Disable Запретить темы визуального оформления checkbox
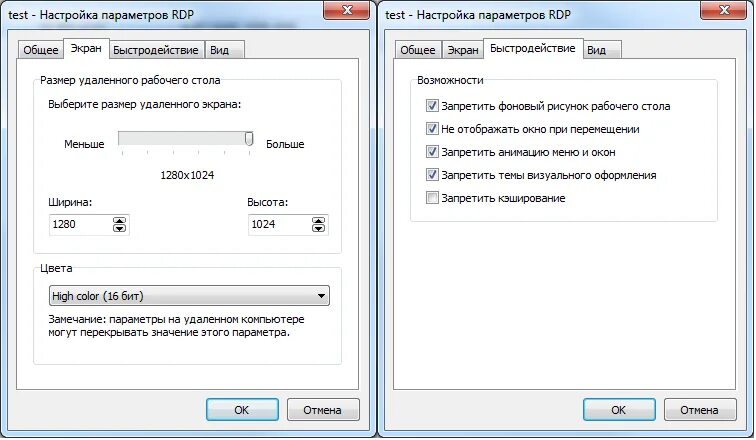This screenshot has height=440, width=756. [x=432, y=174]
